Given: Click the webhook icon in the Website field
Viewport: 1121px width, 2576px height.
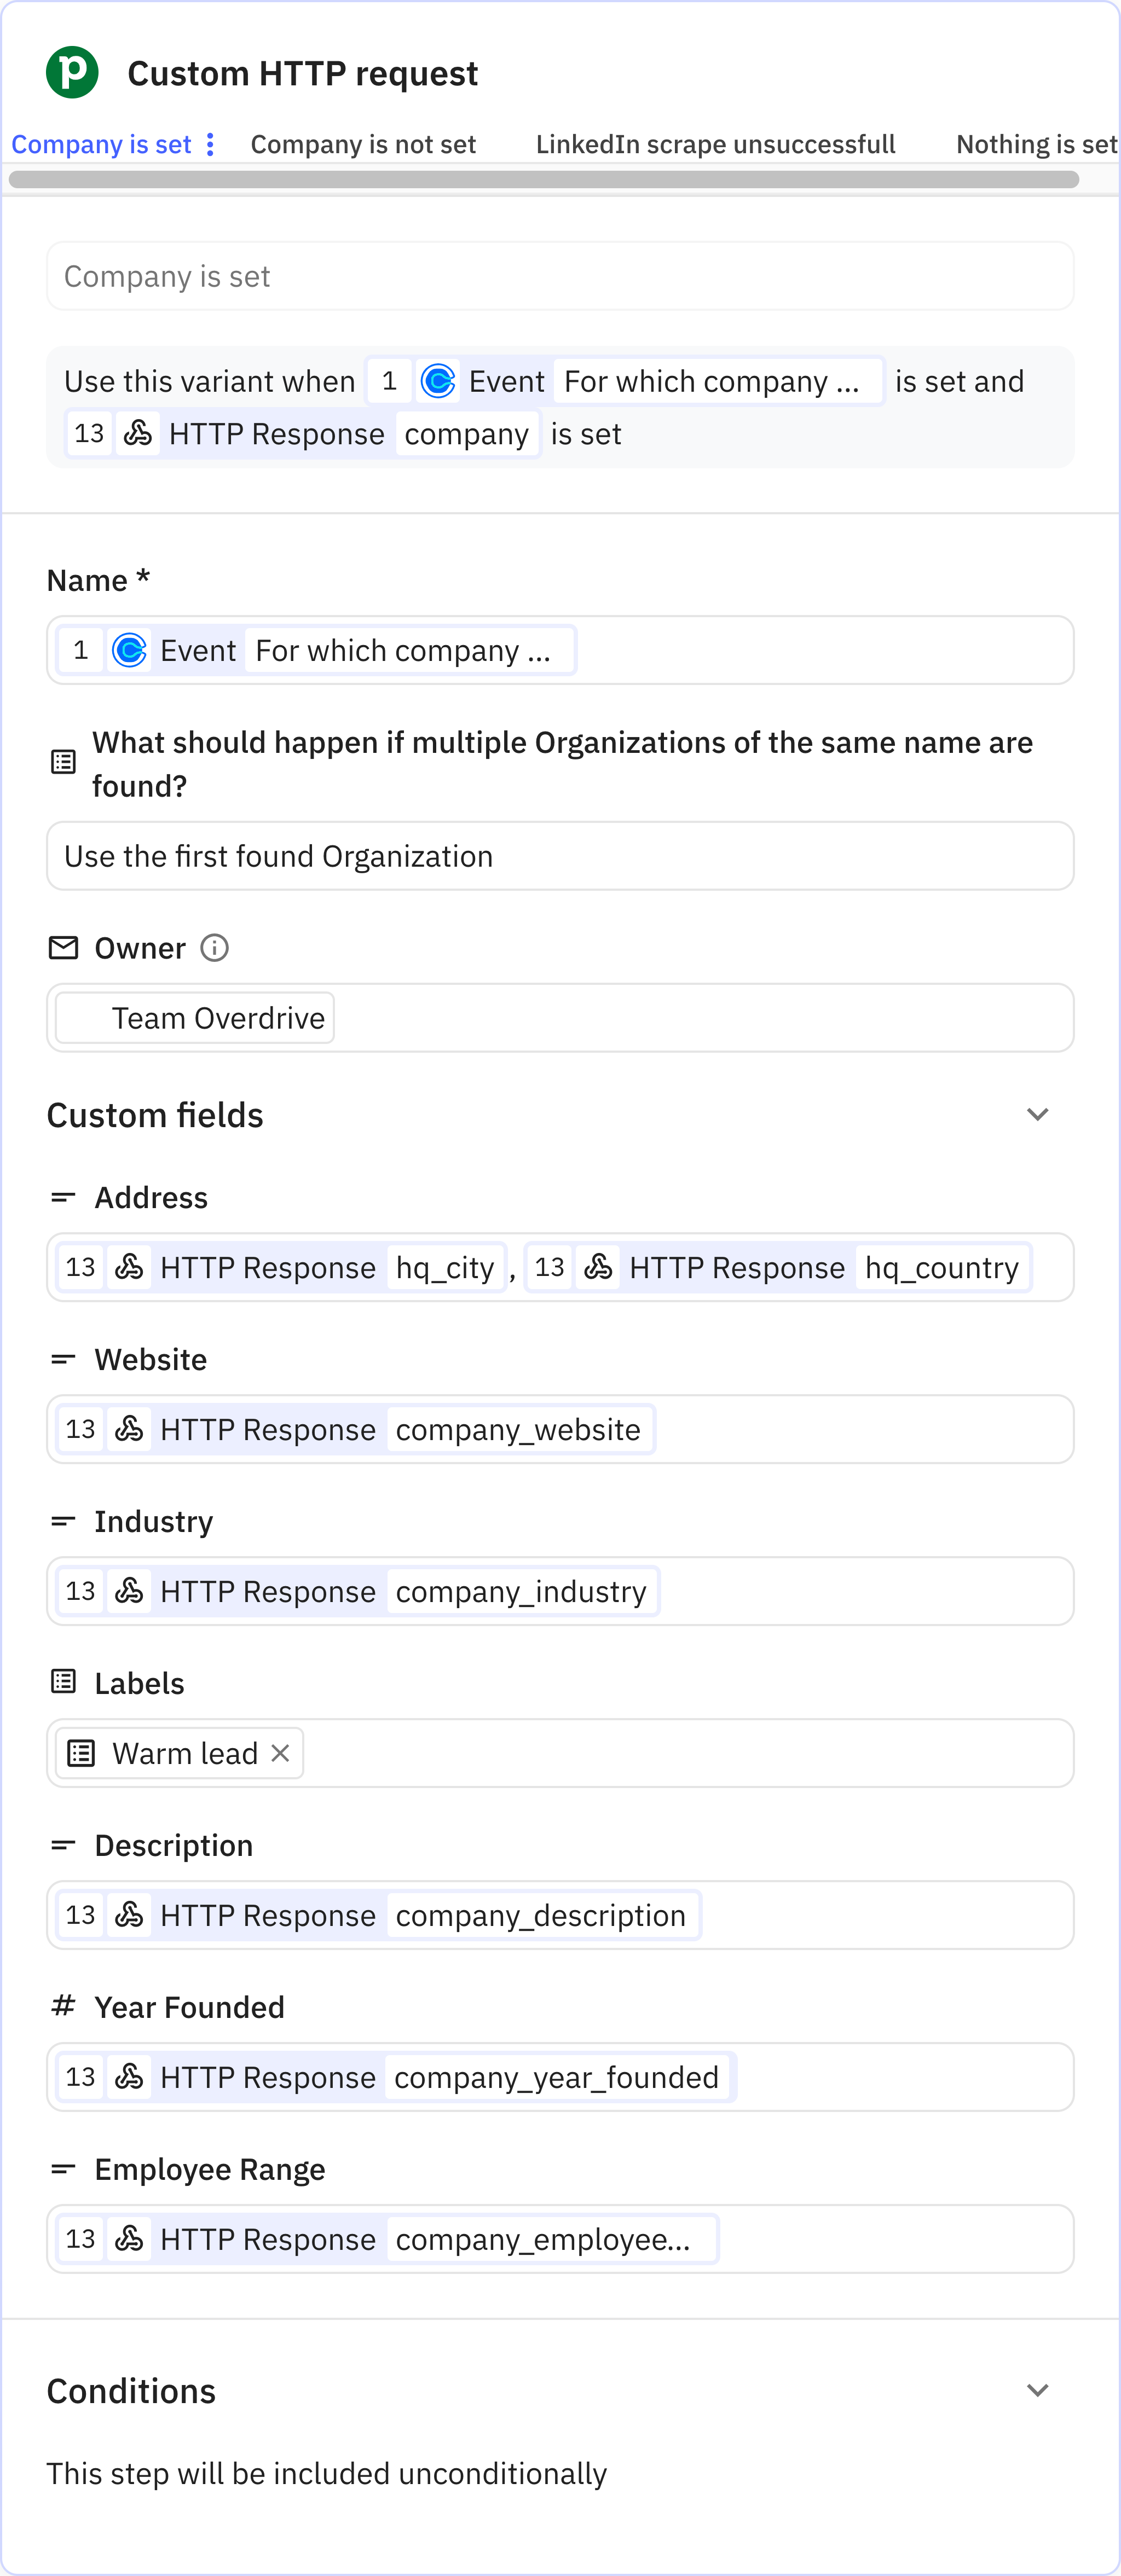Looking at the screenshot, I should (129, 1429).
